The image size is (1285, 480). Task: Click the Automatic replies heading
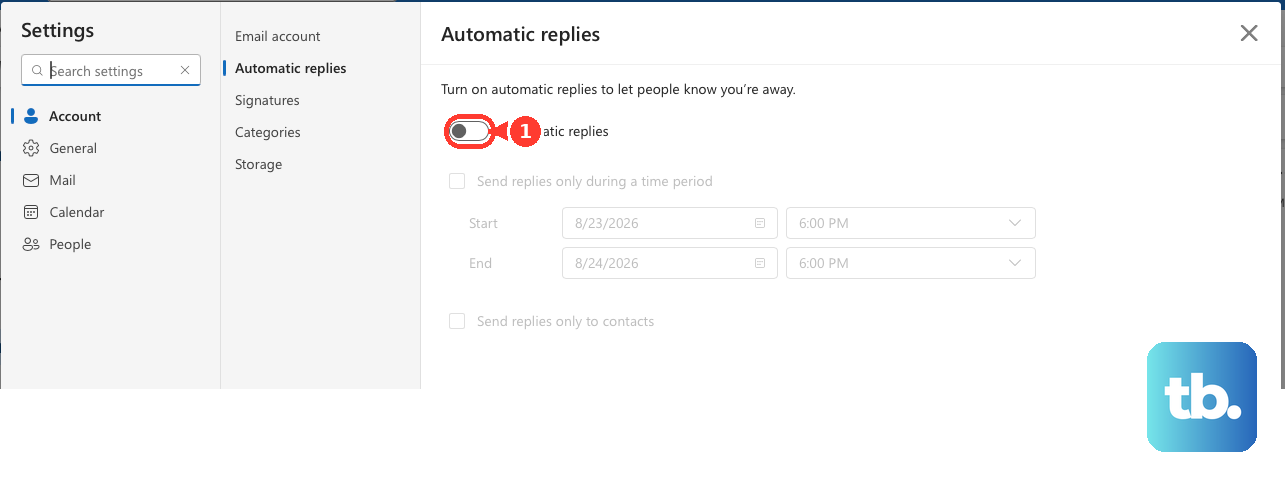tap(521, 34)
